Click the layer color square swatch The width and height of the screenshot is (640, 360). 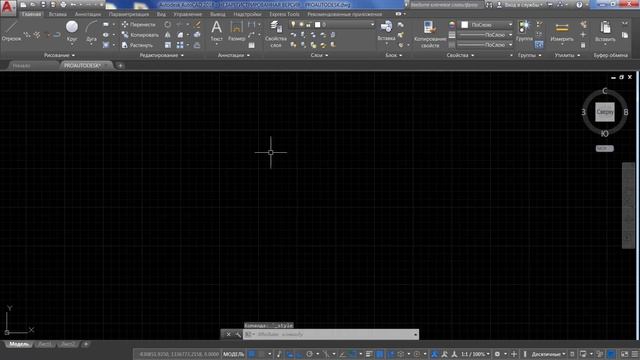coord(318,24)
